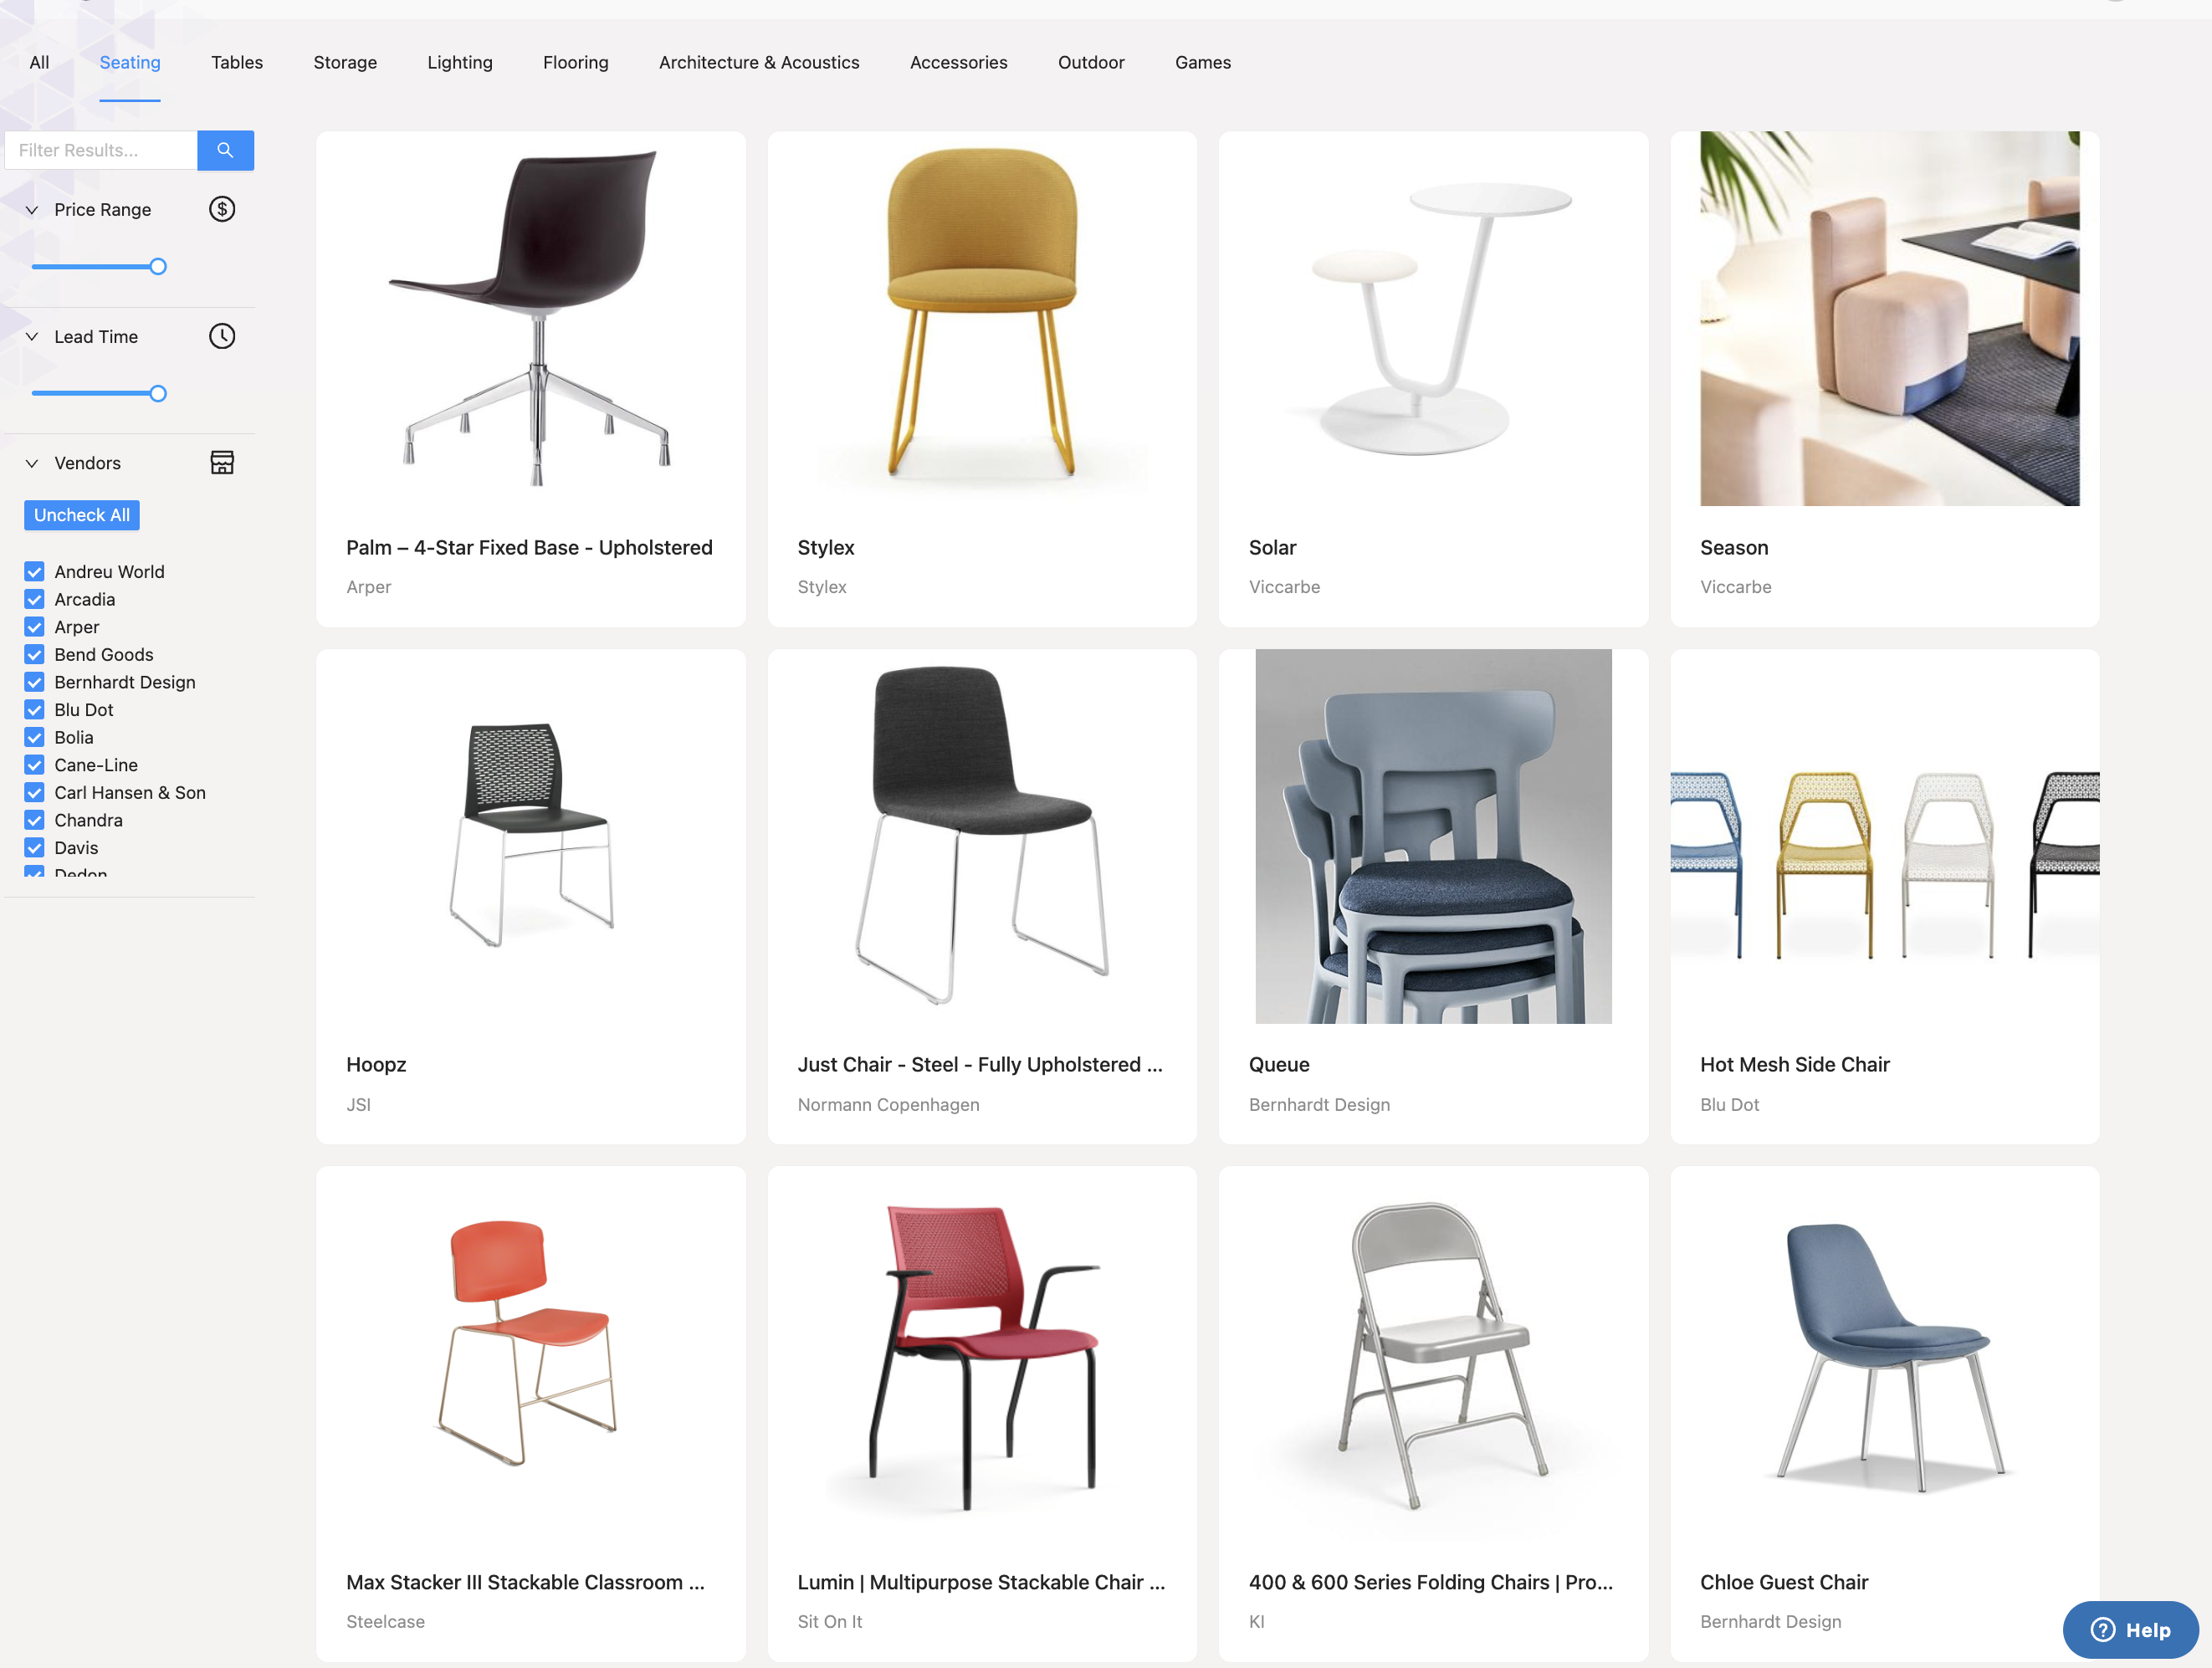Collapse the Price Range section chevron
The height and width of the screenshot is (1668, 2212).
coord(32,210)
